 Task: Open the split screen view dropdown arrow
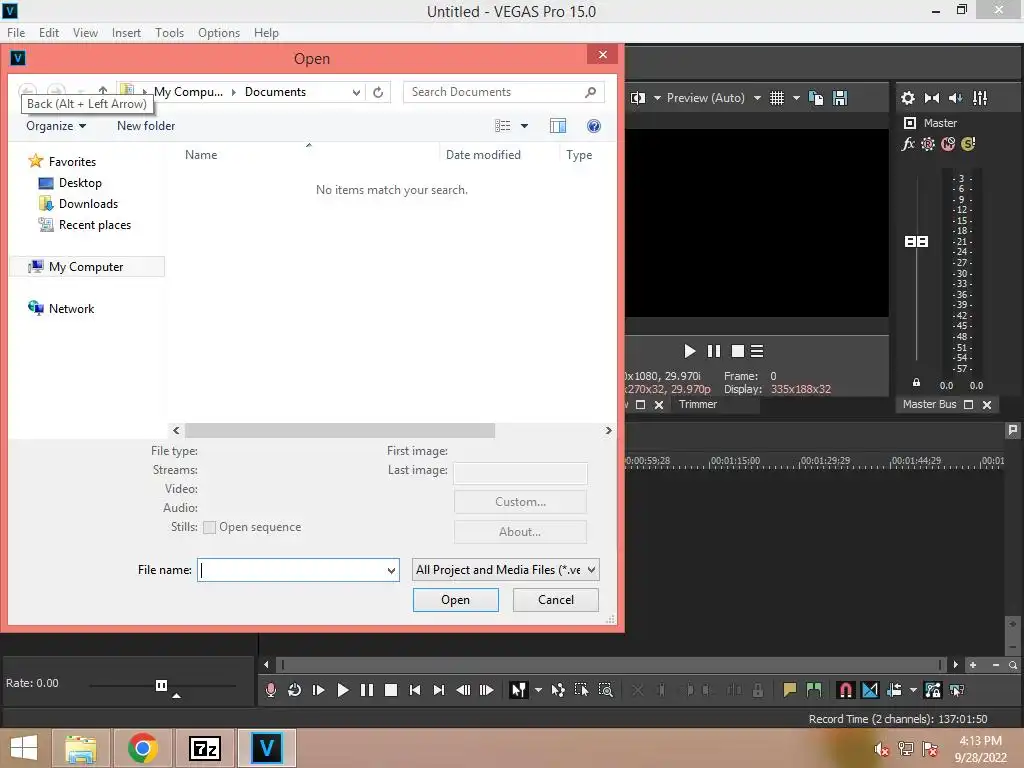click(657, 98)
